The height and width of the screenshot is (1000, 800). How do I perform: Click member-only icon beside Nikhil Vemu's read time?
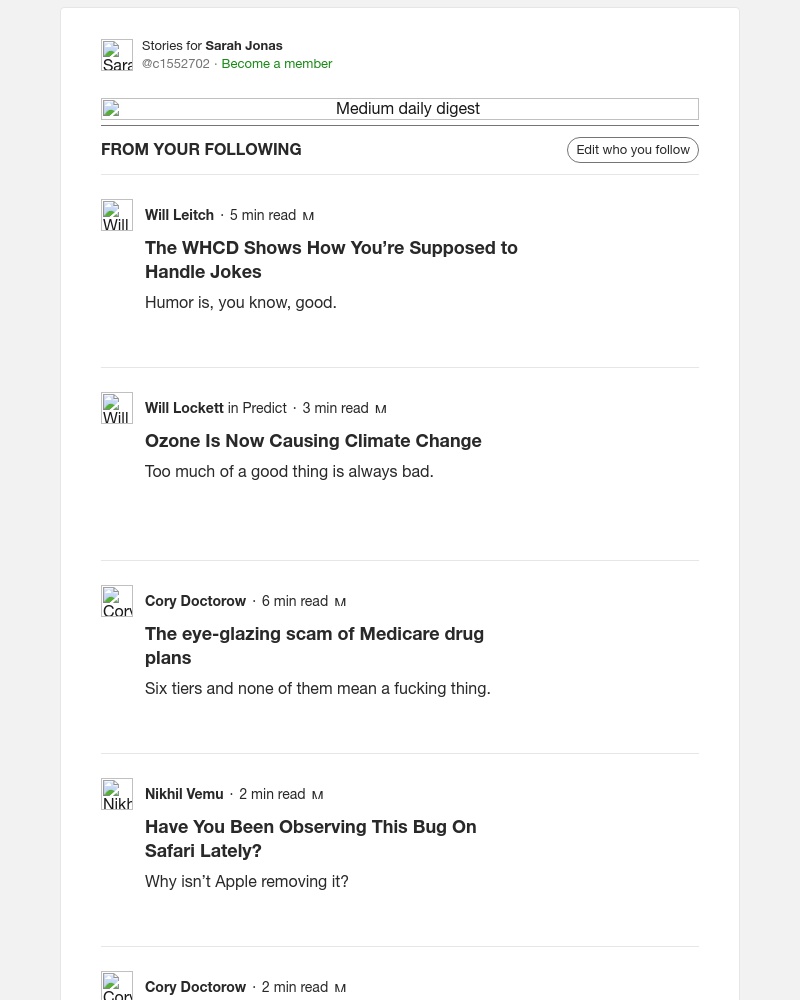318,795
